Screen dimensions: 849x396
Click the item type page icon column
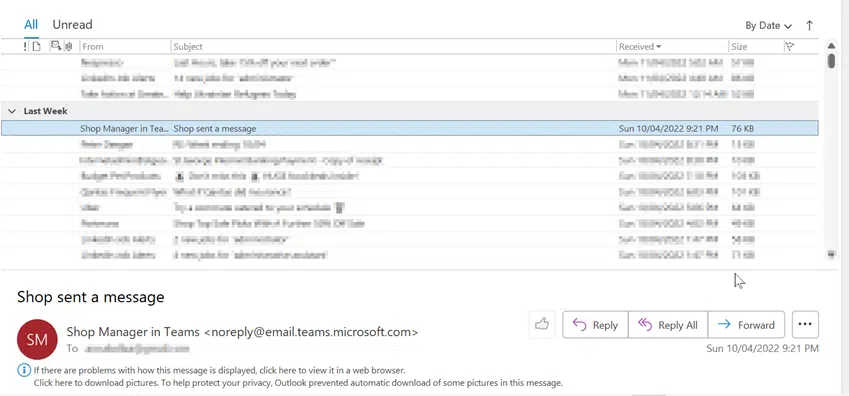click(x=36, y=47)
